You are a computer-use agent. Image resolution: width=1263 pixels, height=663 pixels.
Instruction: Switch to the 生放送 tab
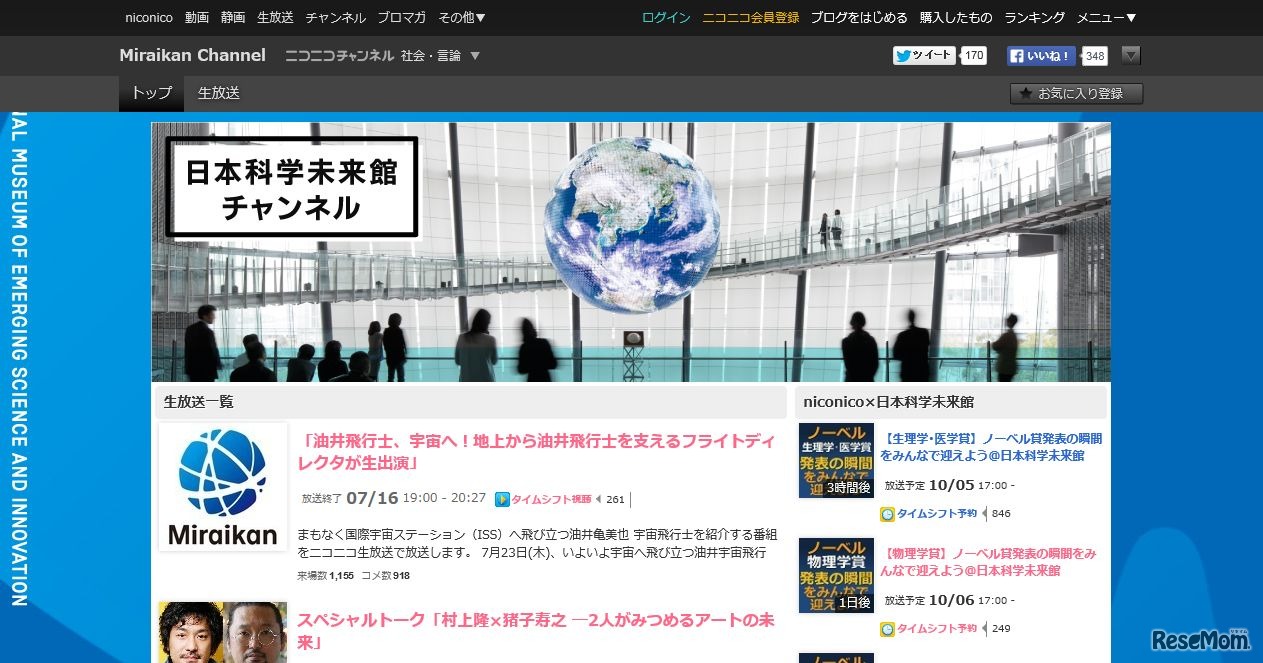click(x=219, y=93)
